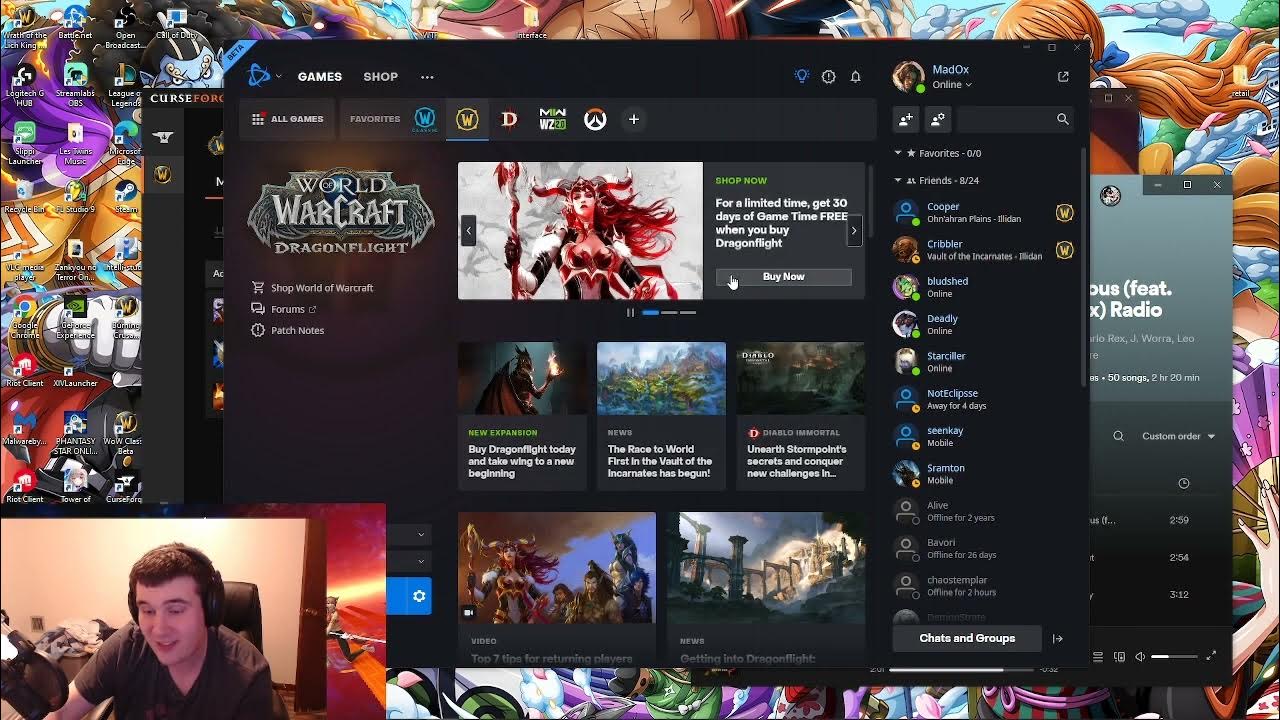Open the GAMES tab
The image size is (1280, 720).
coord(320,77)
